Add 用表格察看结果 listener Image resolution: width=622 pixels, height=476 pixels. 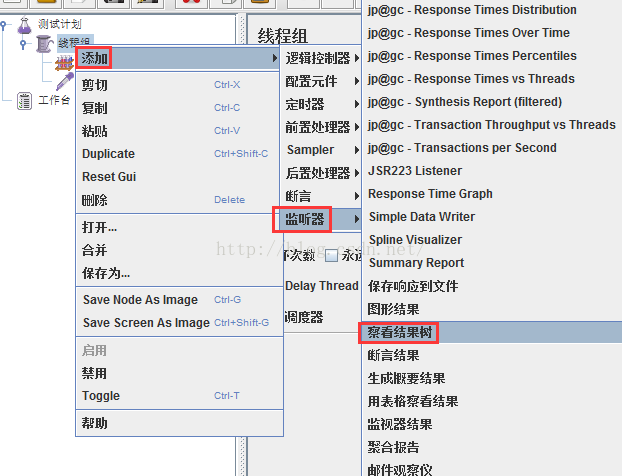pos(492,401)
